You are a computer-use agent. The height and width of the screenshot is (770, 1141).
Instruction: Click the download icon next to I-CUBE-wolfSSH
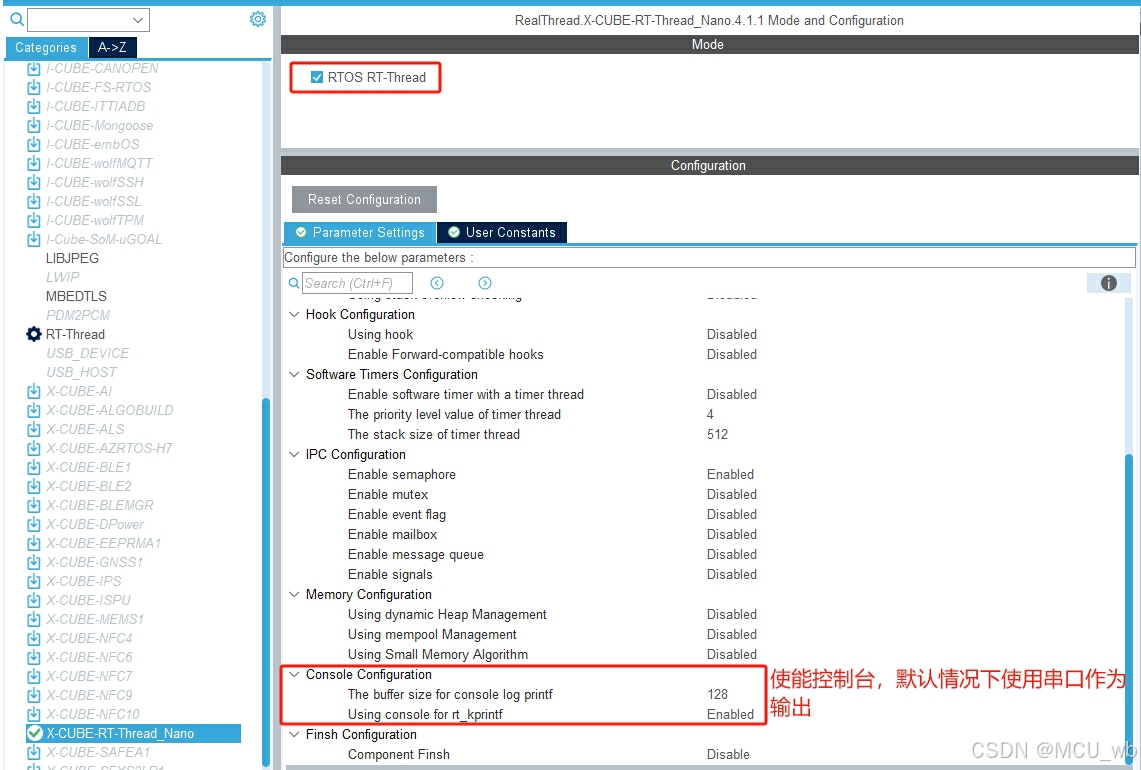(x=33, y=182)
